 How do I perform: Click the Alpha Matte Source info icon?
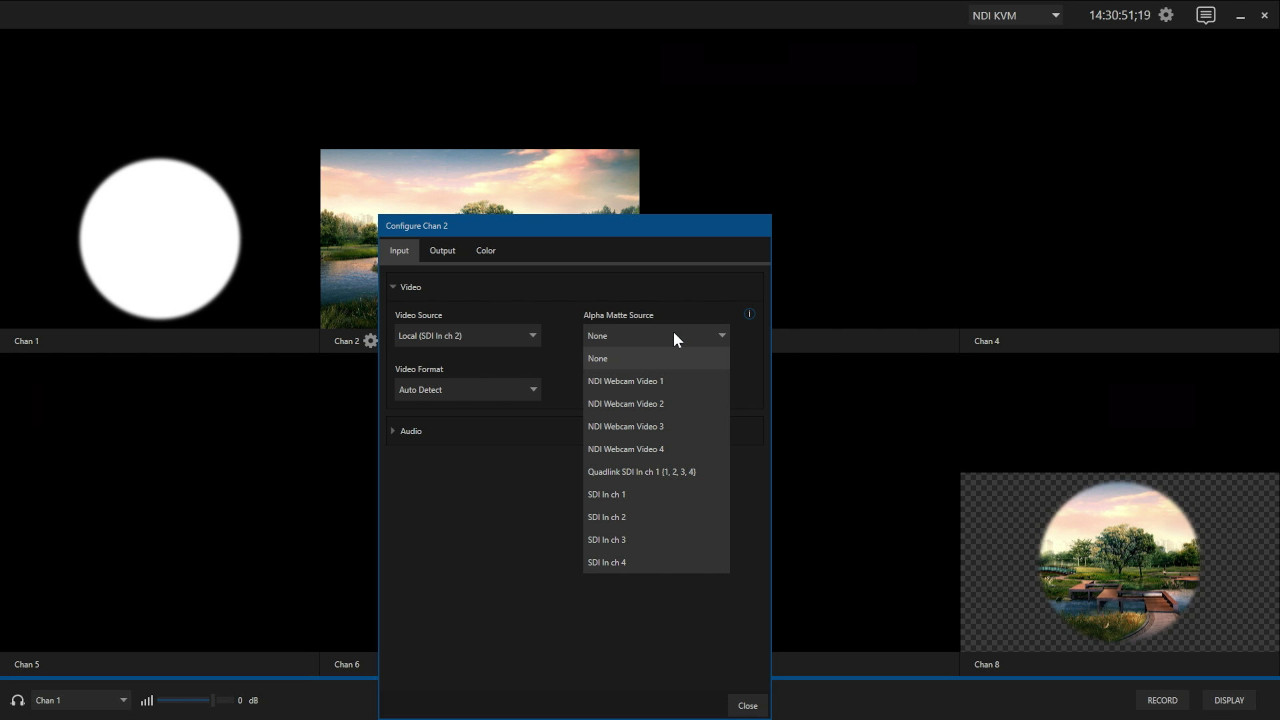pos(749,314)
